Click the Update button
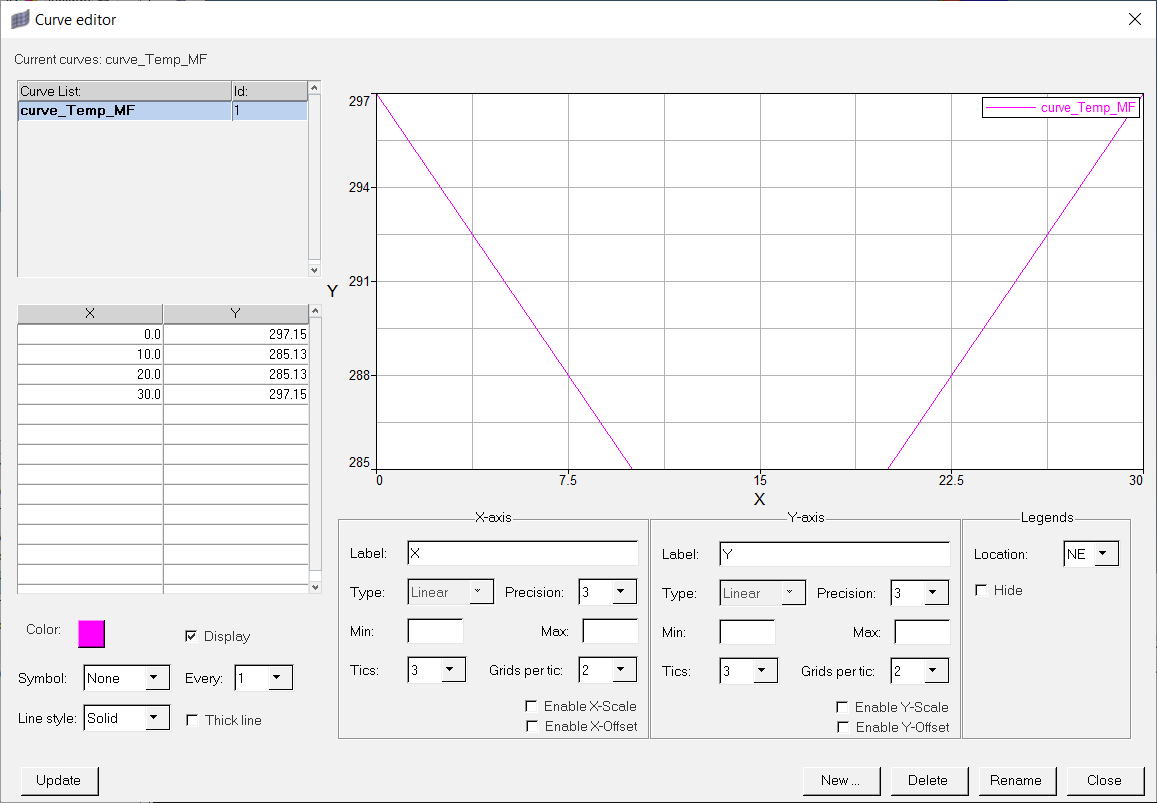Image resolution: width=1157 pixels, height=803 pixels. tap(59, 780)
